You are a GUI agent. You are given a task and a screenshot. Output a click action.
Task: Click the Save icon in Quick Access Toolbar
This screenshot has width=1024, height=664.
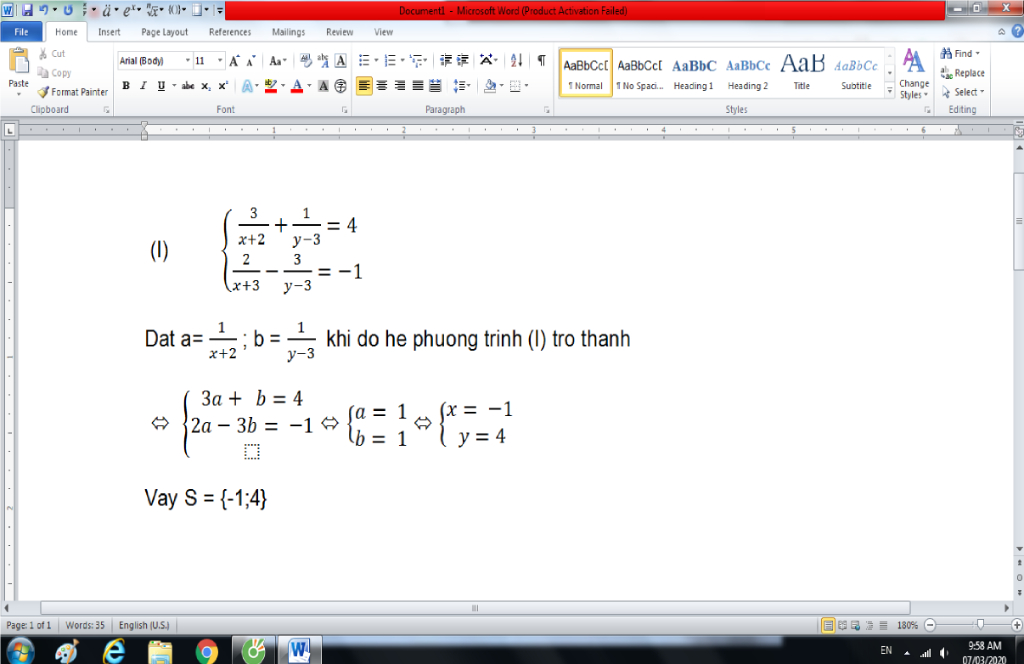click(x=27, y=10)
